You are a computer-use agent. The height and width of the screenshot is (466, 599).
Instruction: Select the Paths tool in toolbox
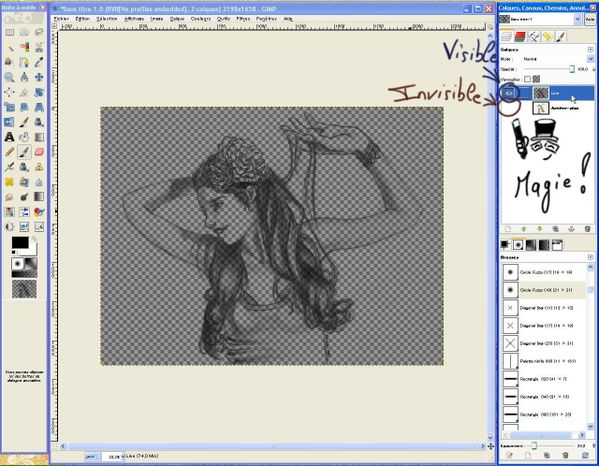(24, 62)
